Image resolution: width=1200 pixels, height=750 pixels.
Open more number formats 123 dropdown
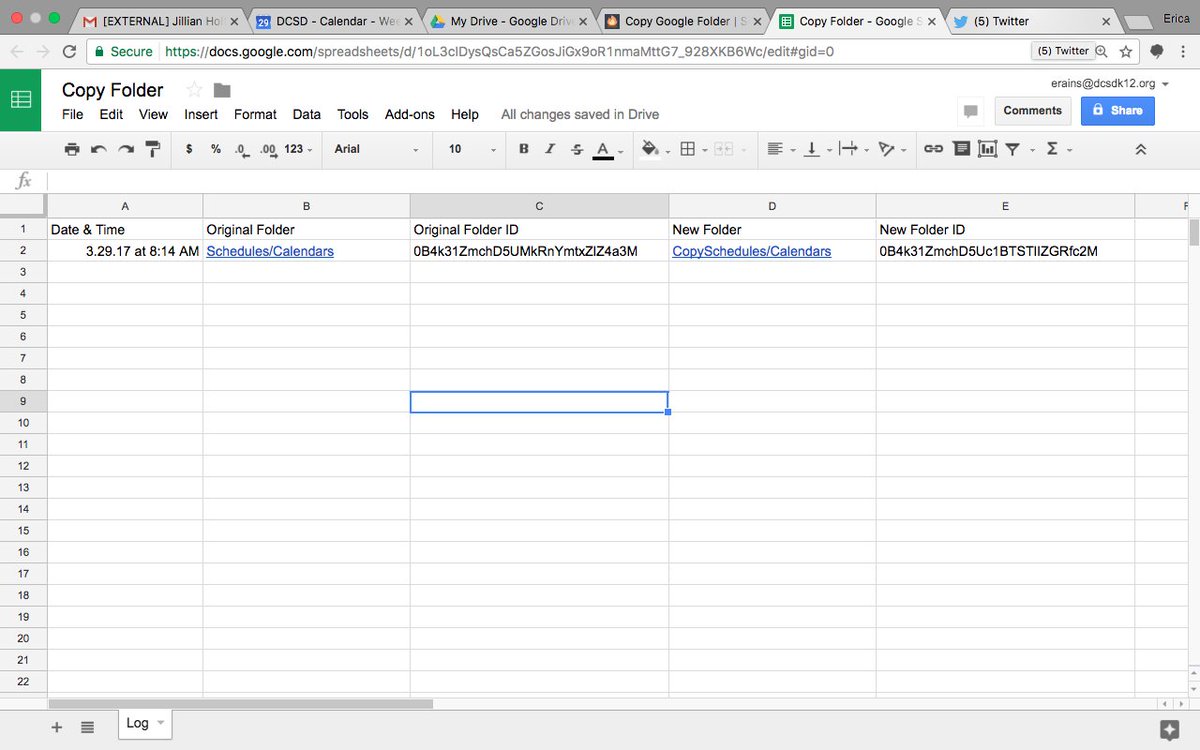[x=298, y=149]
